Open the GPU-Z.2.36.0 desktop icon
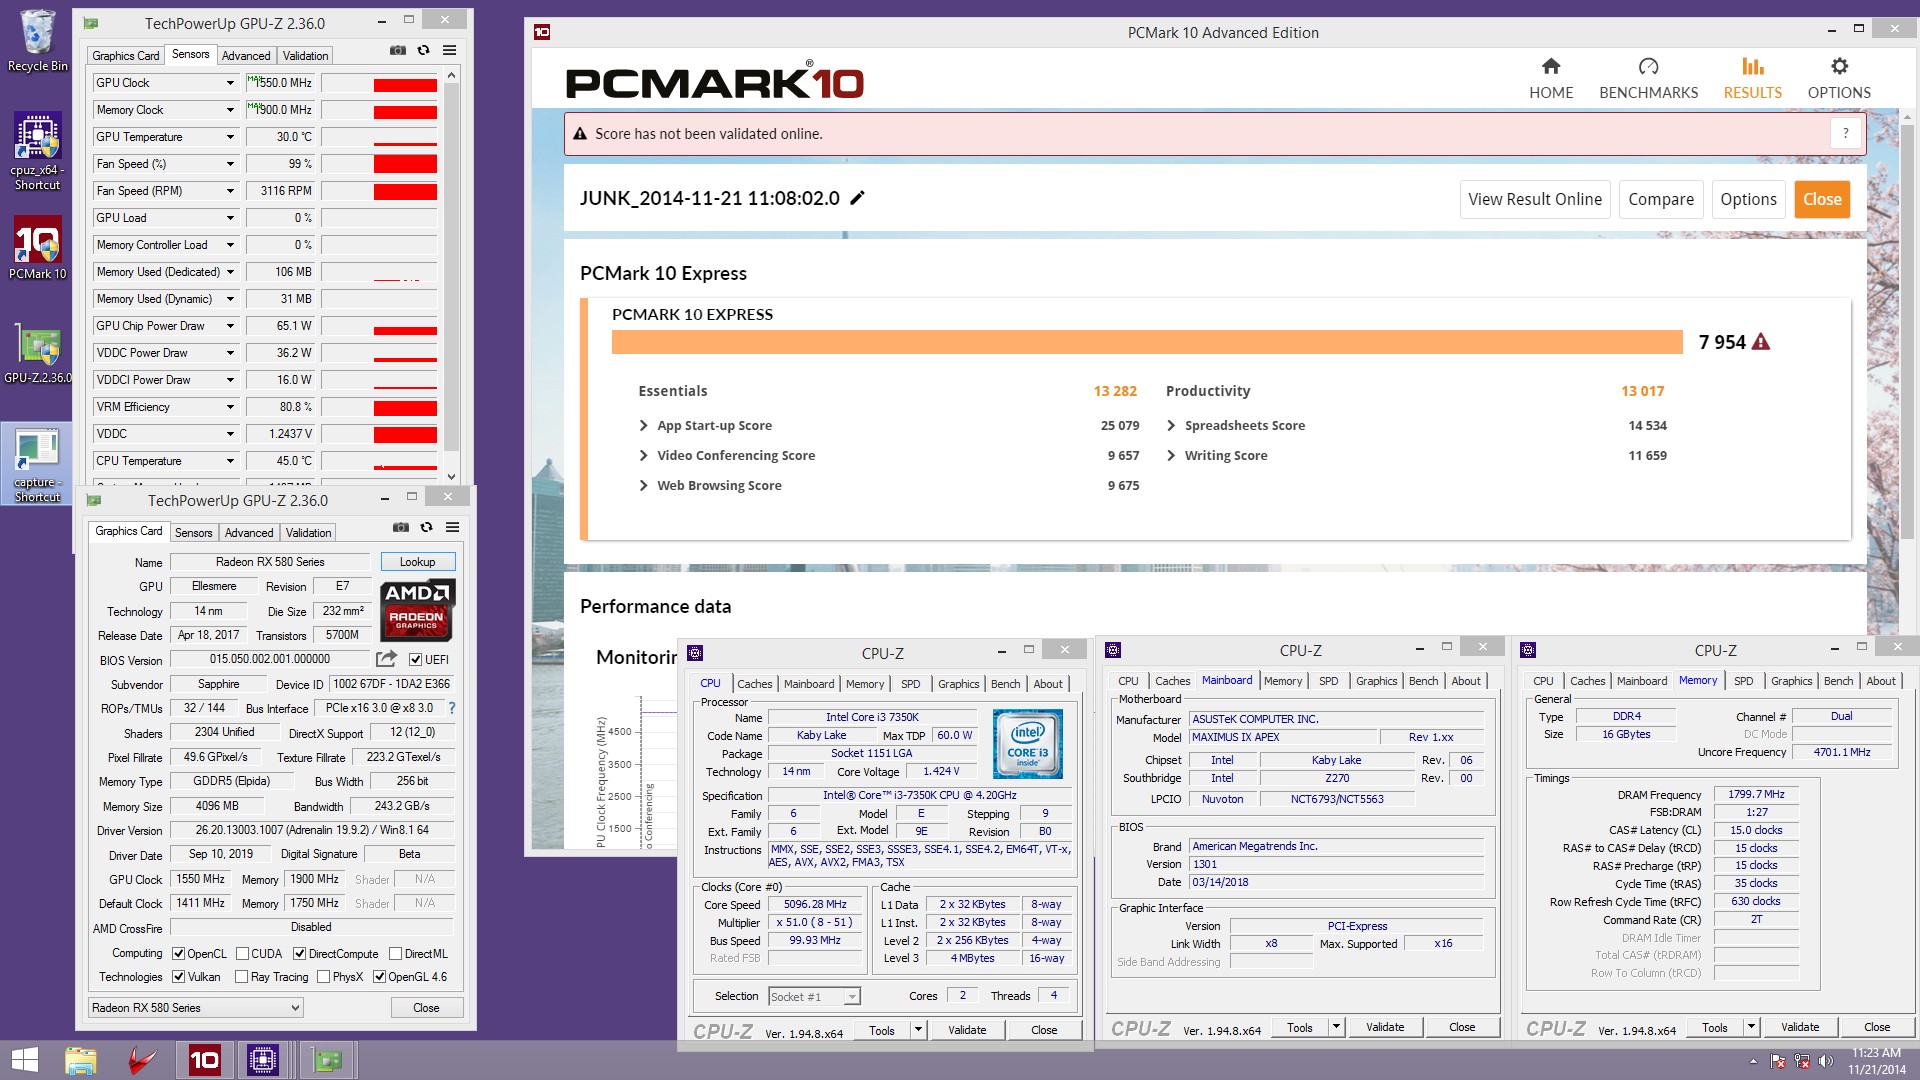 point(37,352)
